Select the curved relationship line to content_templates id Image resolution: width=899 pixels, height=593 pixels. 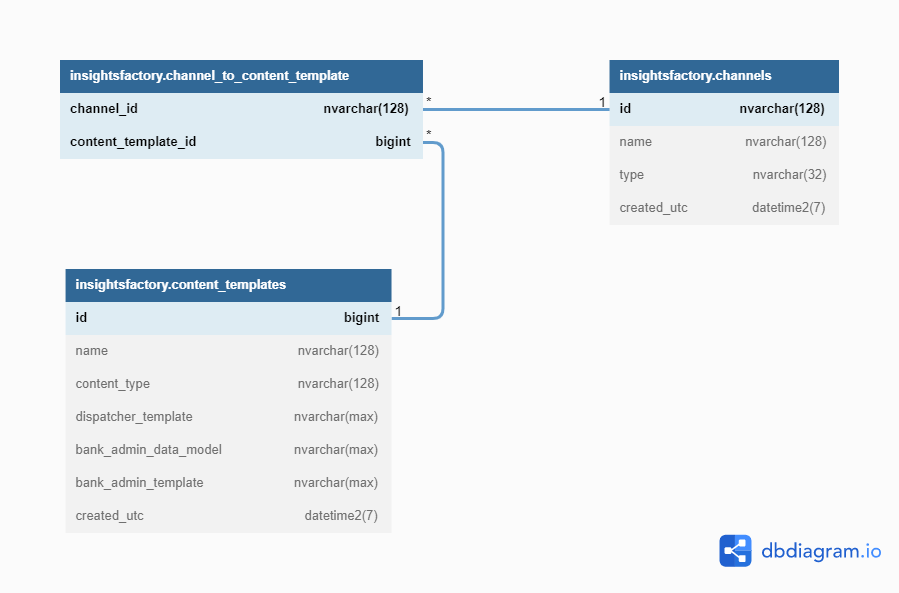442,230
